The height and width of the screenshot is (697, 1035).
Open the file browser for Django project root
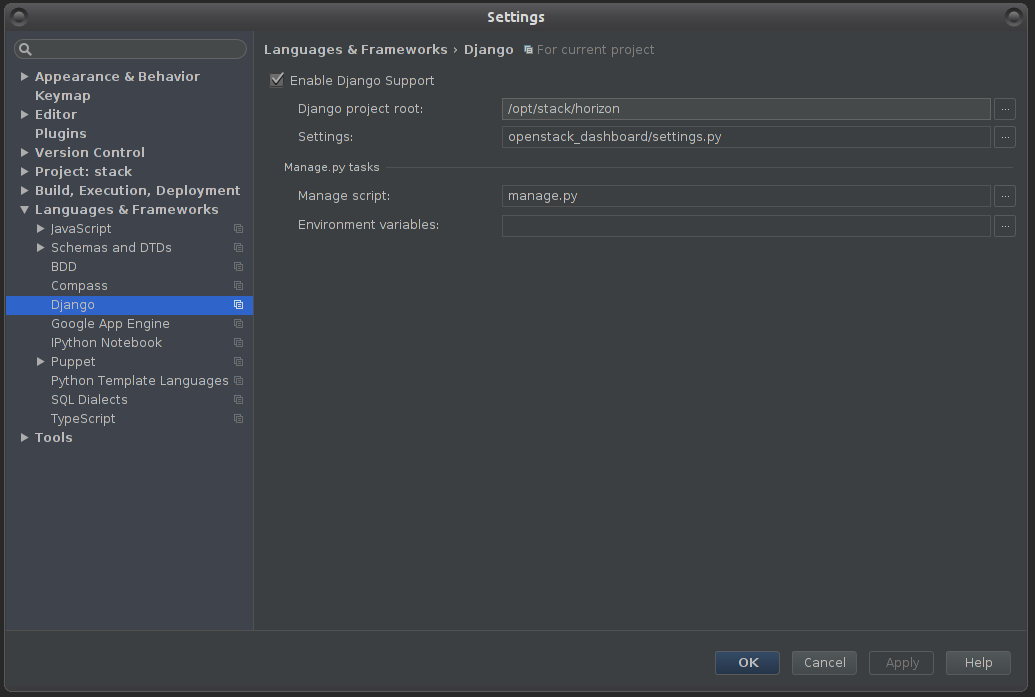(x=1004, y=109)
